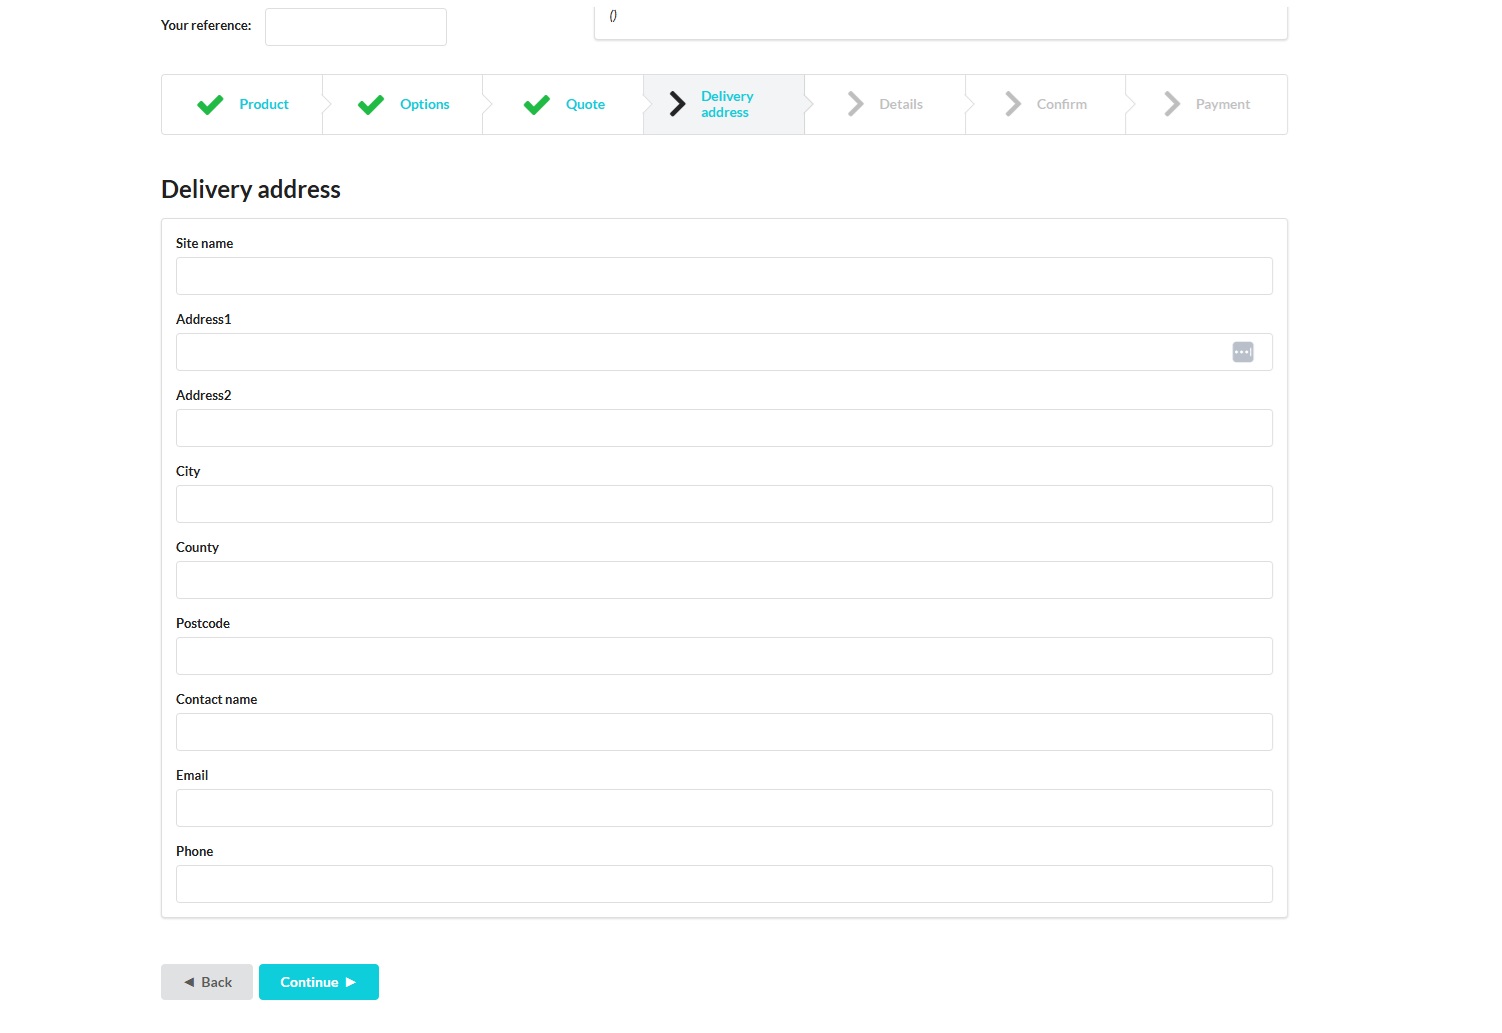The image size is (1502, 1033).
Task: Click the green checkmark beside Product
Action: (x=210, y=104)
